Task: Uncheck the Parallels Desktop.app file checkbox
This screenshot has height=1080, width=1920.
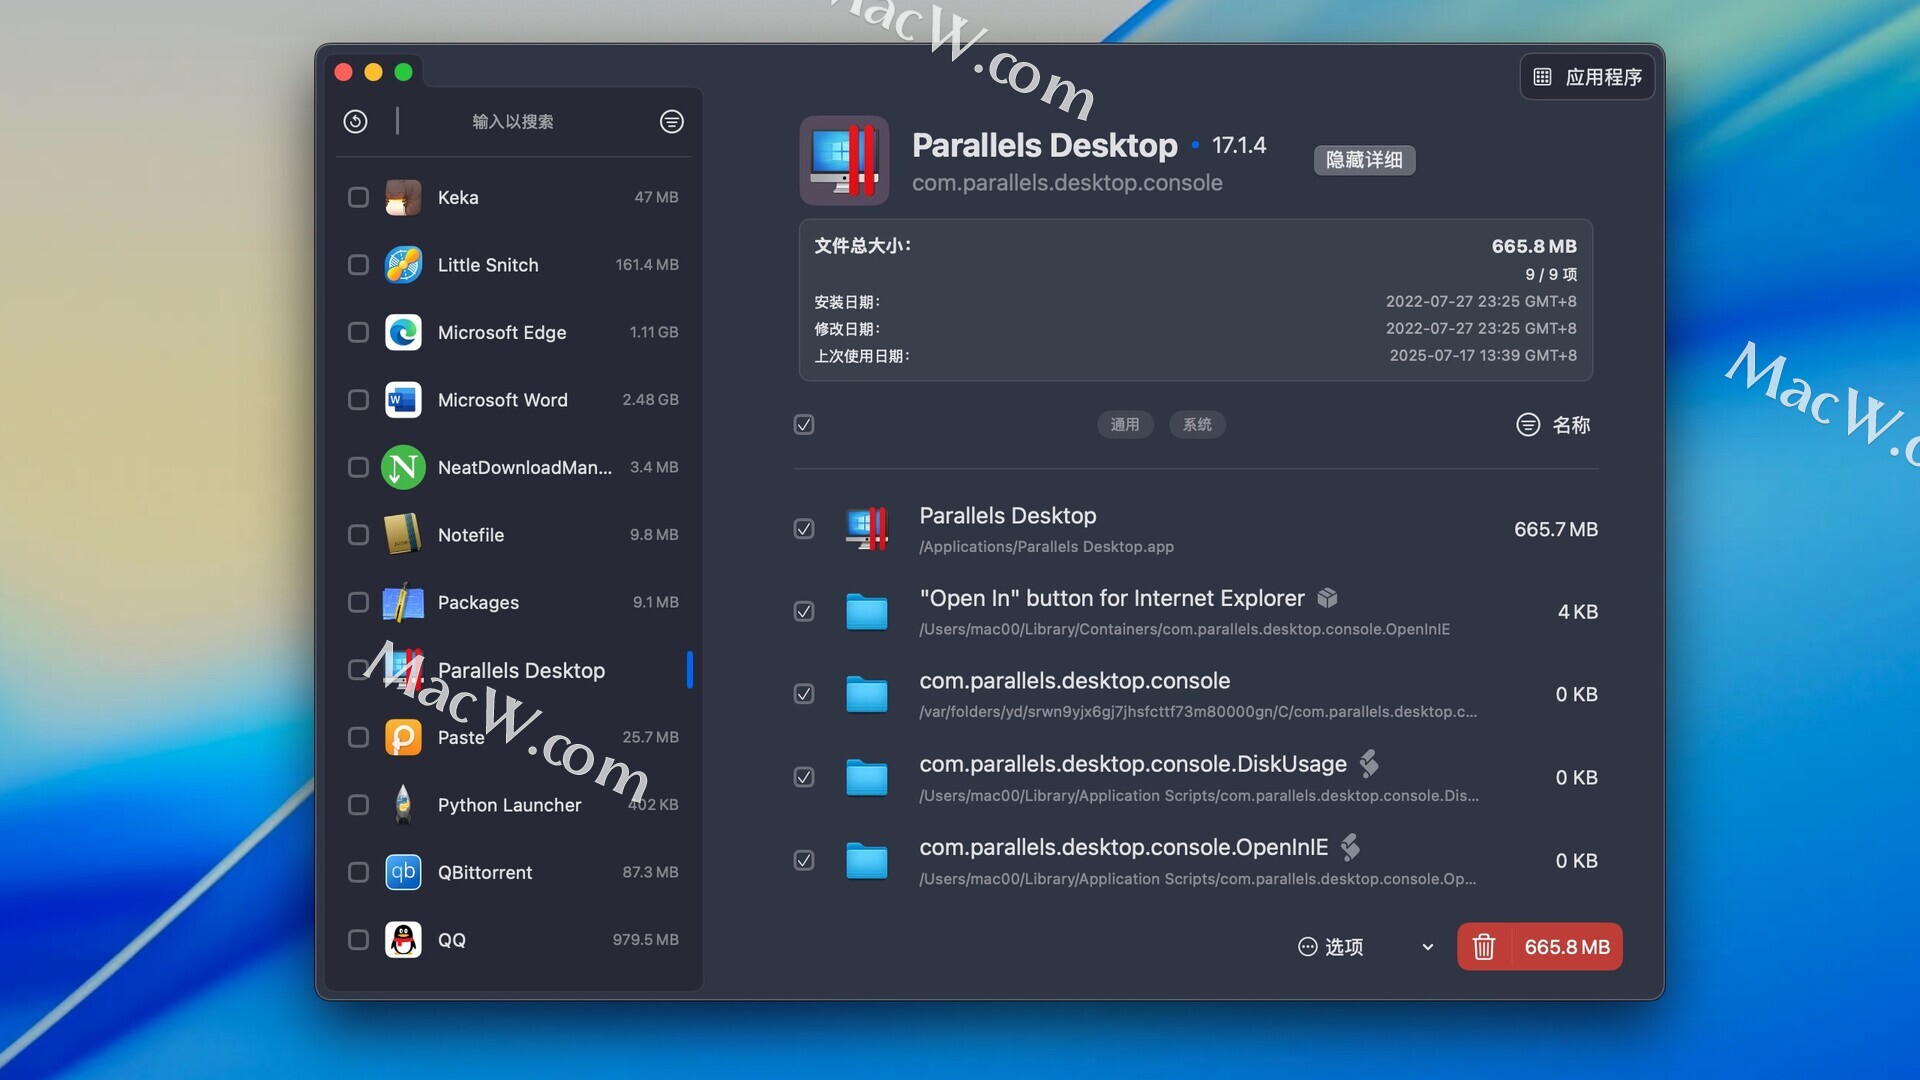Action: [x=804, y=529]
